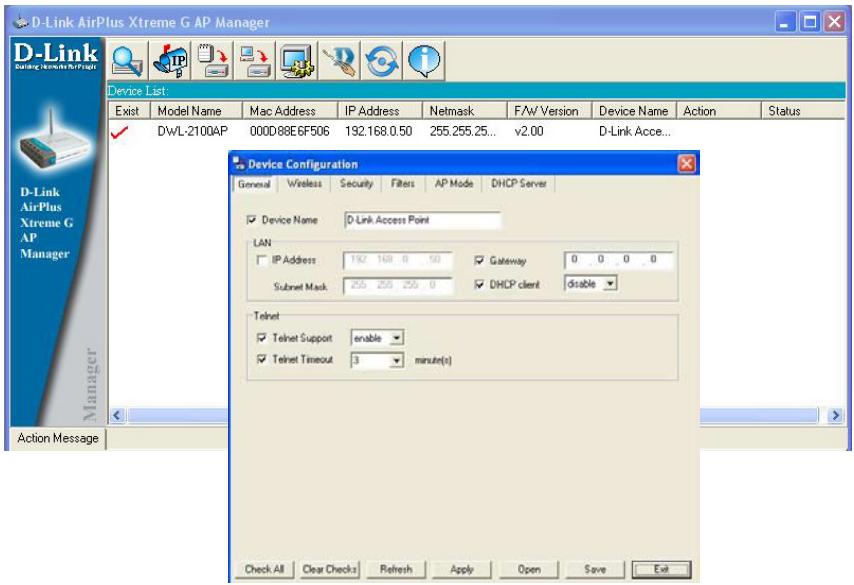Click the Exist column header
854x585 pixels.
pyautogui.click(x=129, y=111)
